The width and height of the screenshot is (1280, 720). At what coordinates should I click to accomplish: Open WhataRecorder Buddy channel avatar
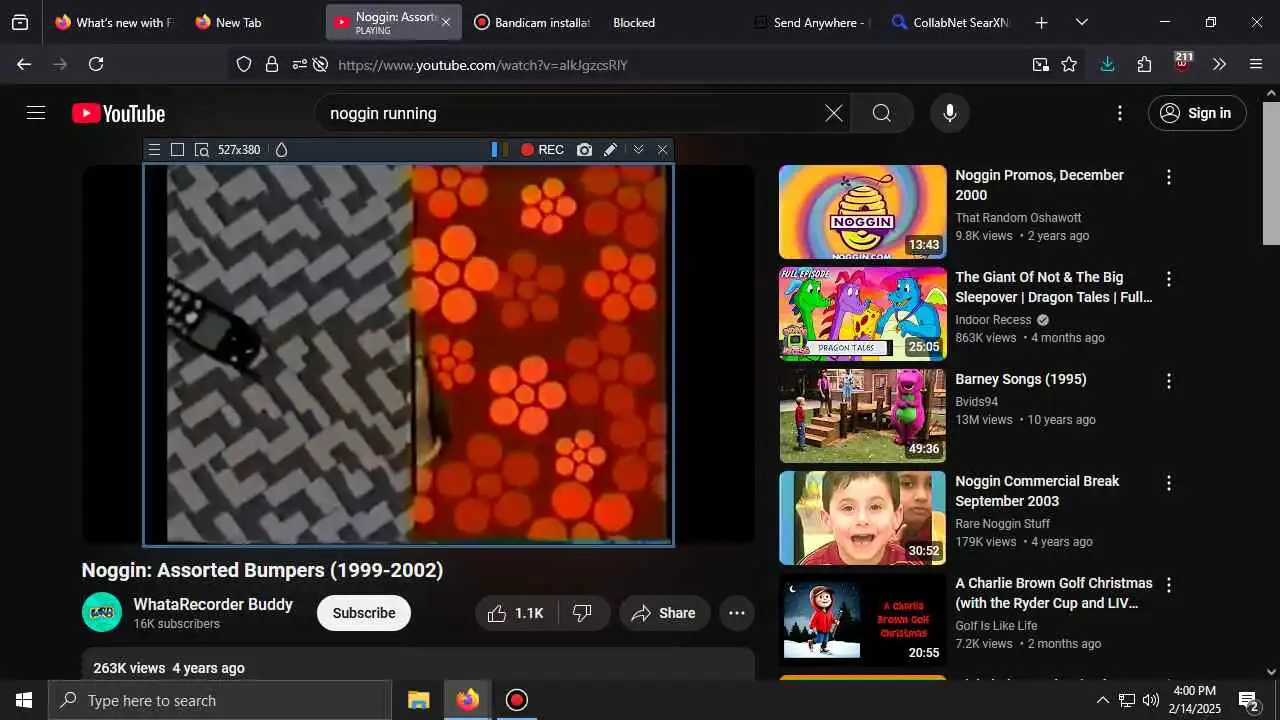[x=102, y=612]
